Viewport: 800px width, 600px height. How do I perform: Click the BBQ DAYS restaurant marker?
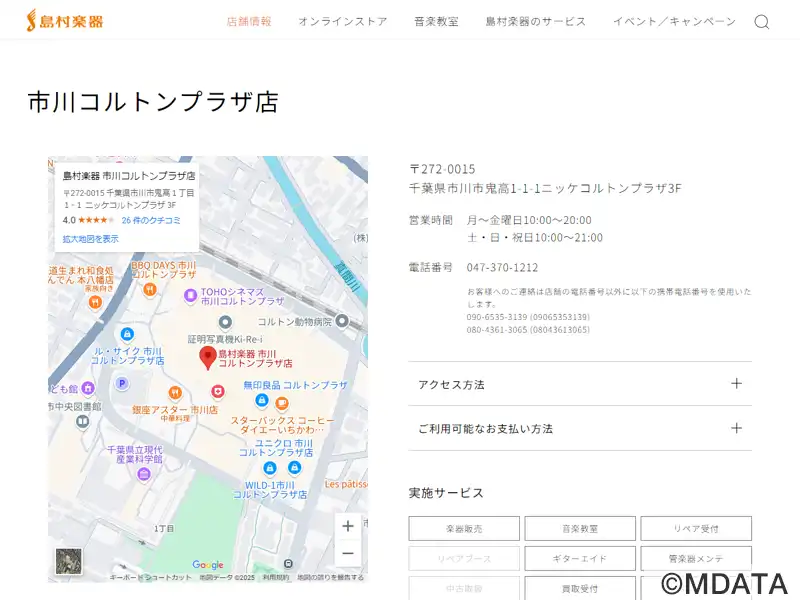[x=149, y=290]
